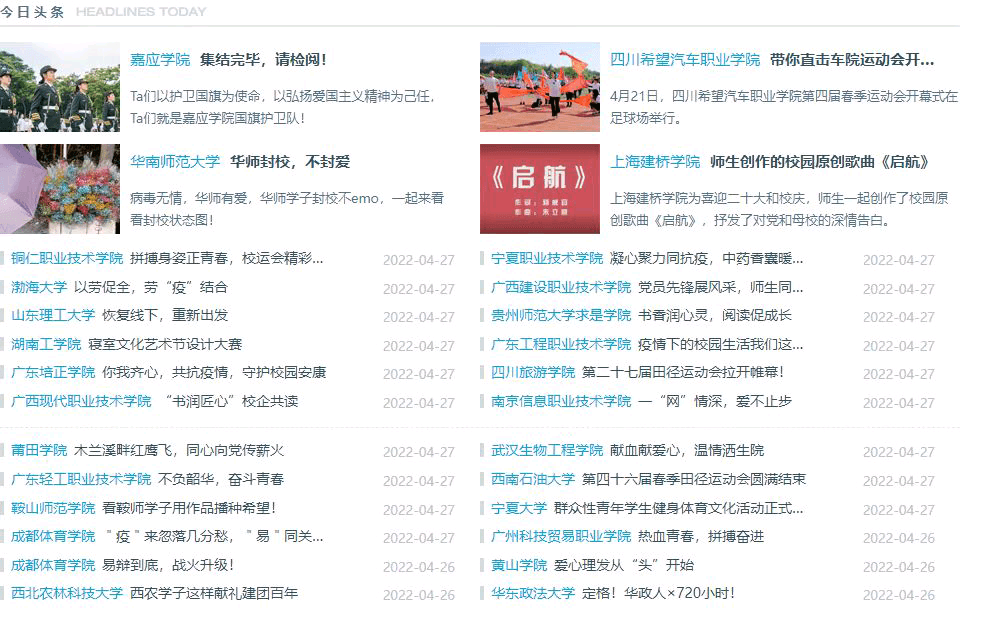Open article 献血献爱心，温情洒生院
The width and height of the screenshot is (985, 617).
click(x=687, y=450)
